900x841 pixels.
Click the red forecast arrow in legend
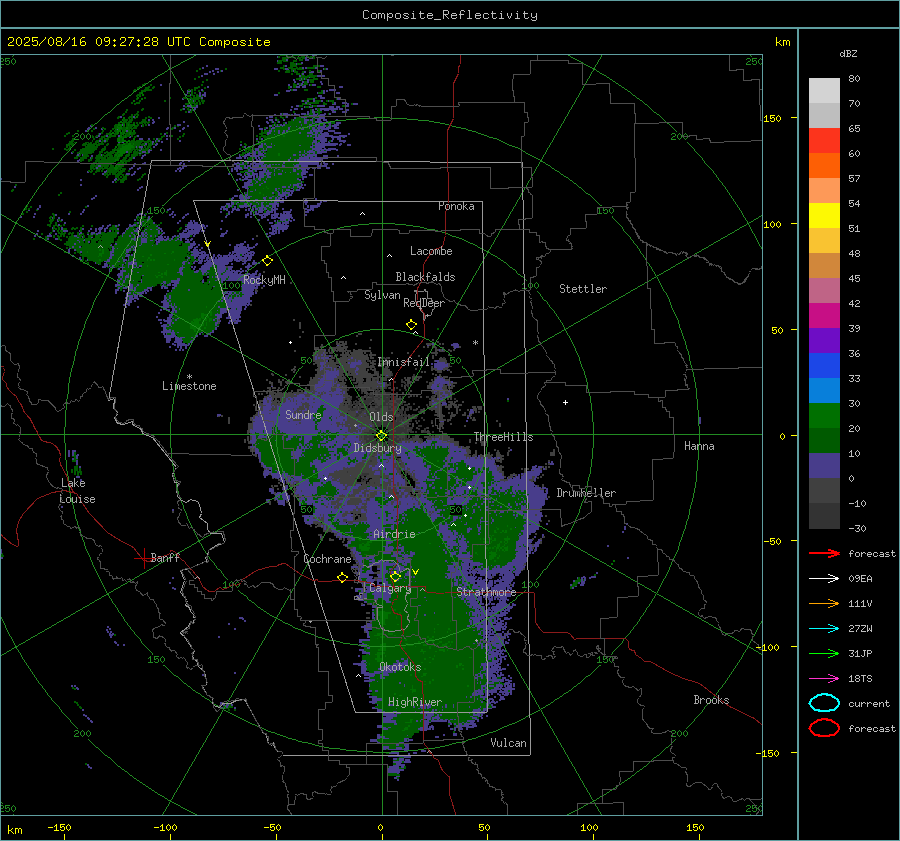824,553
